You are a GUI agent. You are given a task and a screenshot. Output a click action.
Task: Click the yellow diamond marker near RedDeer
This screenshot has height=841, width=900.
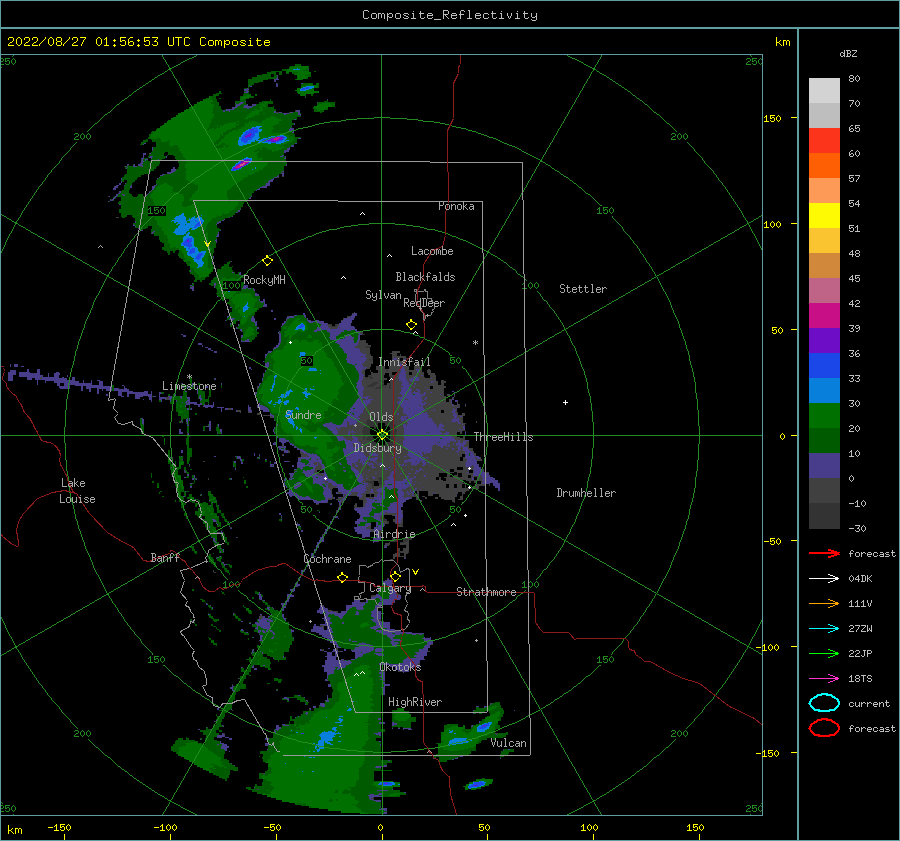tap(412, 325)
